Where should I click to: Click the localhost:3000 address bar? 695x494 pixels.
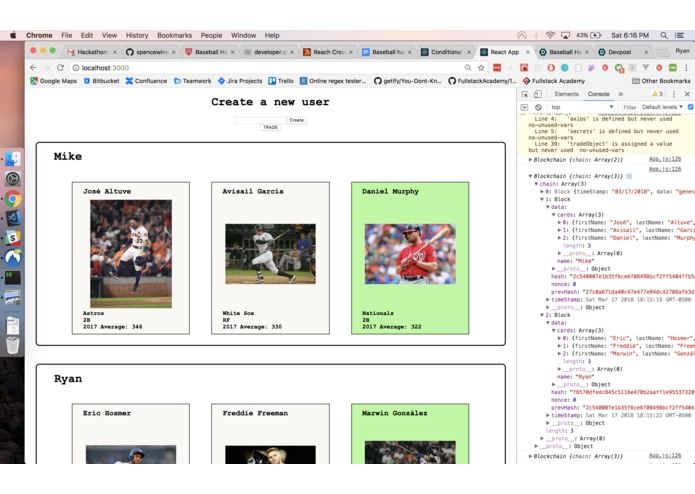(x=266, y=68)
